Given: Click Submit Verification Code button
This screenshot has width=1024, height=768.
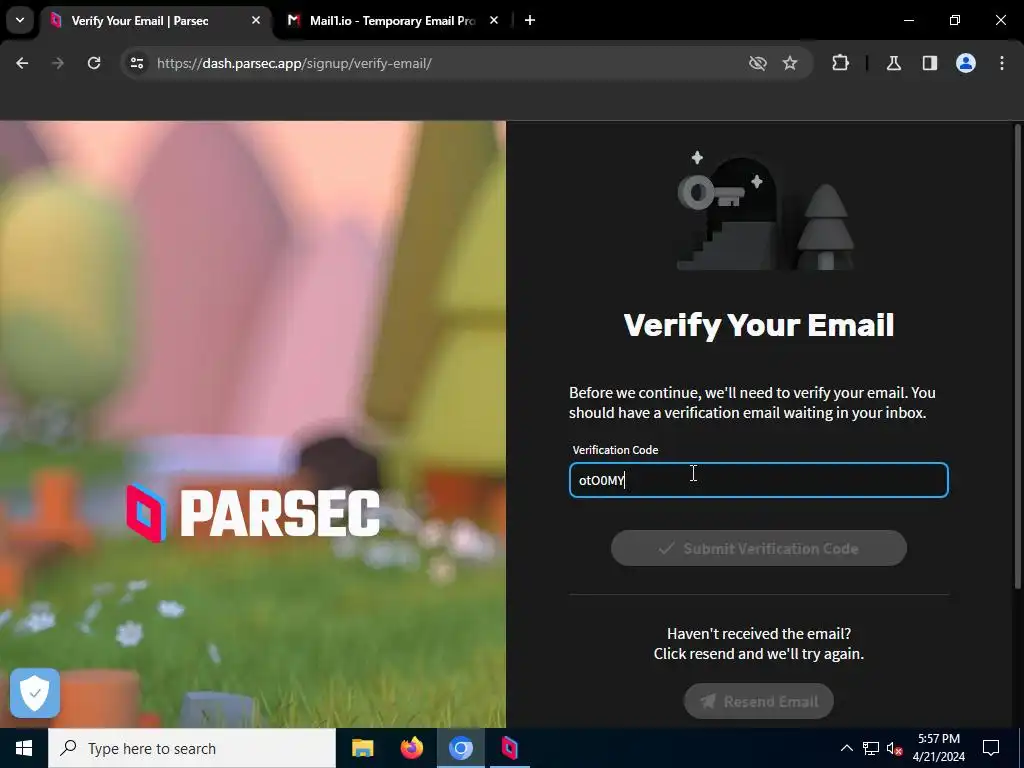Looking at the screenshot, I should [759, 548].
